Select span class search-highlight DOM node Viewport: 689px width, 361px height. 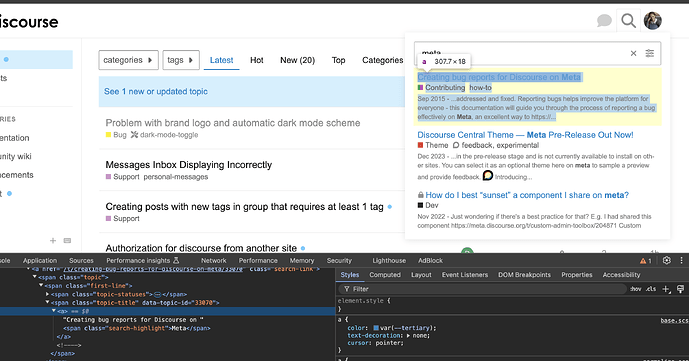137,328
